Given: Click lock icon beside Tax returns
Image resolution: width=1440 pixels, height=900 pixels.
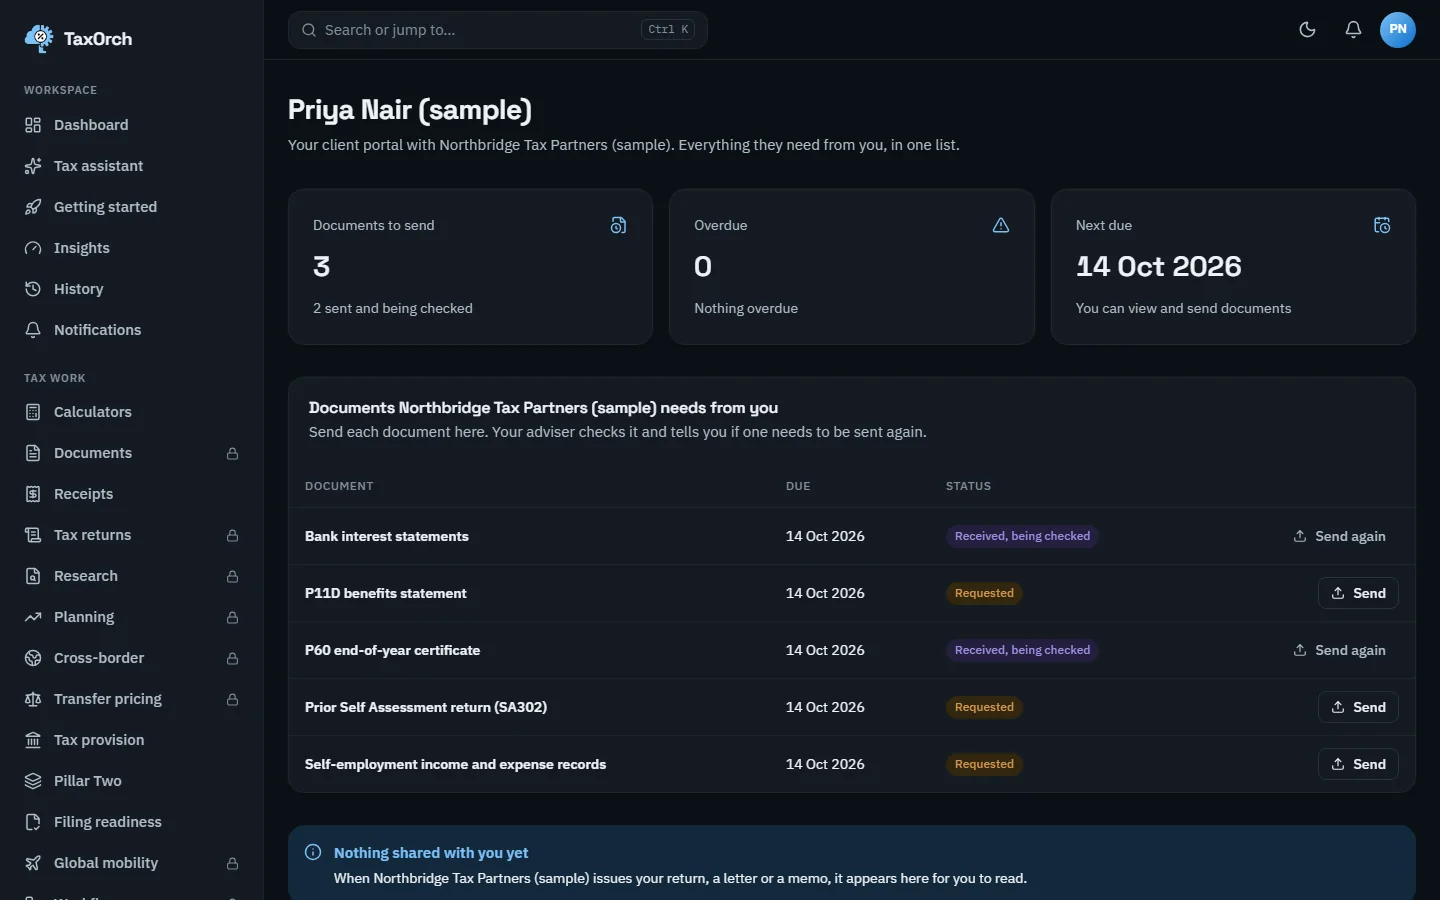Looking at the screenshot, I should (x=232, y=536).
